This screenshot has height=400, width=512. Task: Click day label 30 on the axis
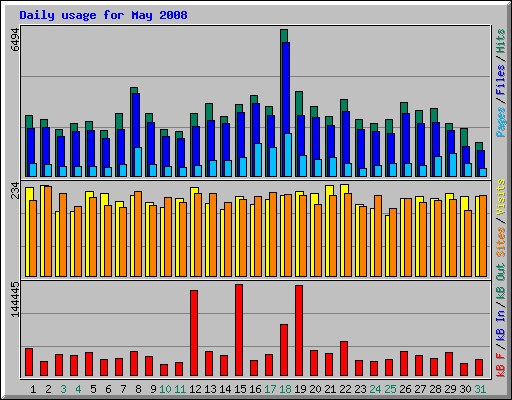click(x=465, y=389)
